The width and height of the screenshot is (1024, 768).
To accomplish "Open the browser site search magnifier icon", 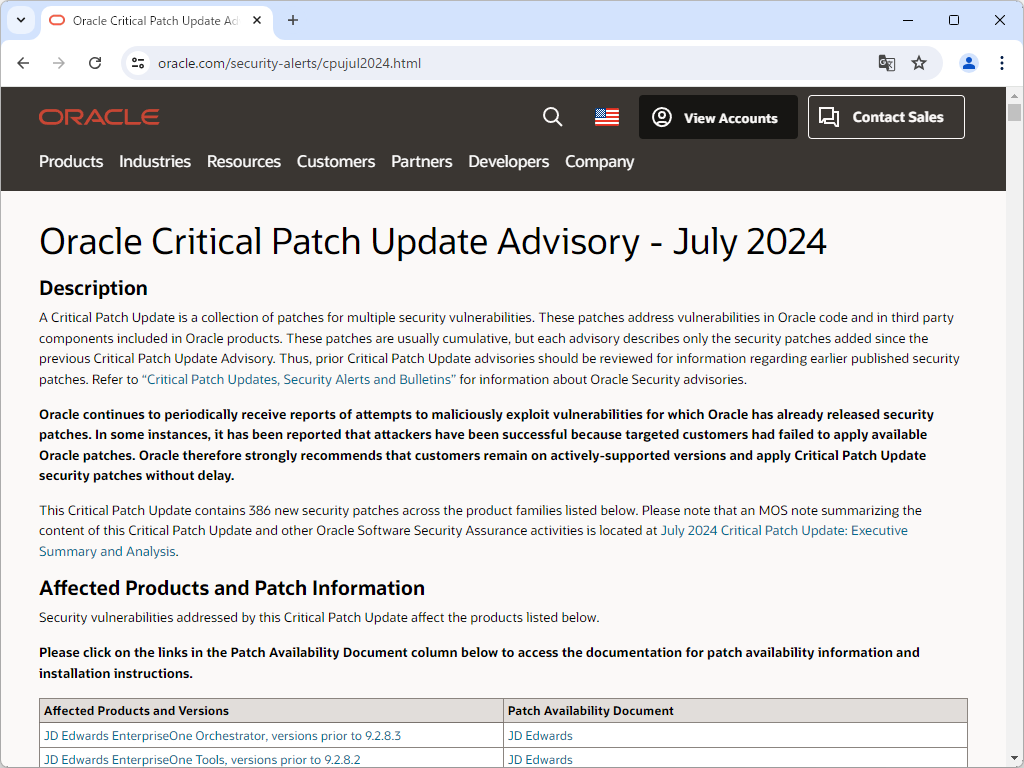I will [x=552, y=117].
